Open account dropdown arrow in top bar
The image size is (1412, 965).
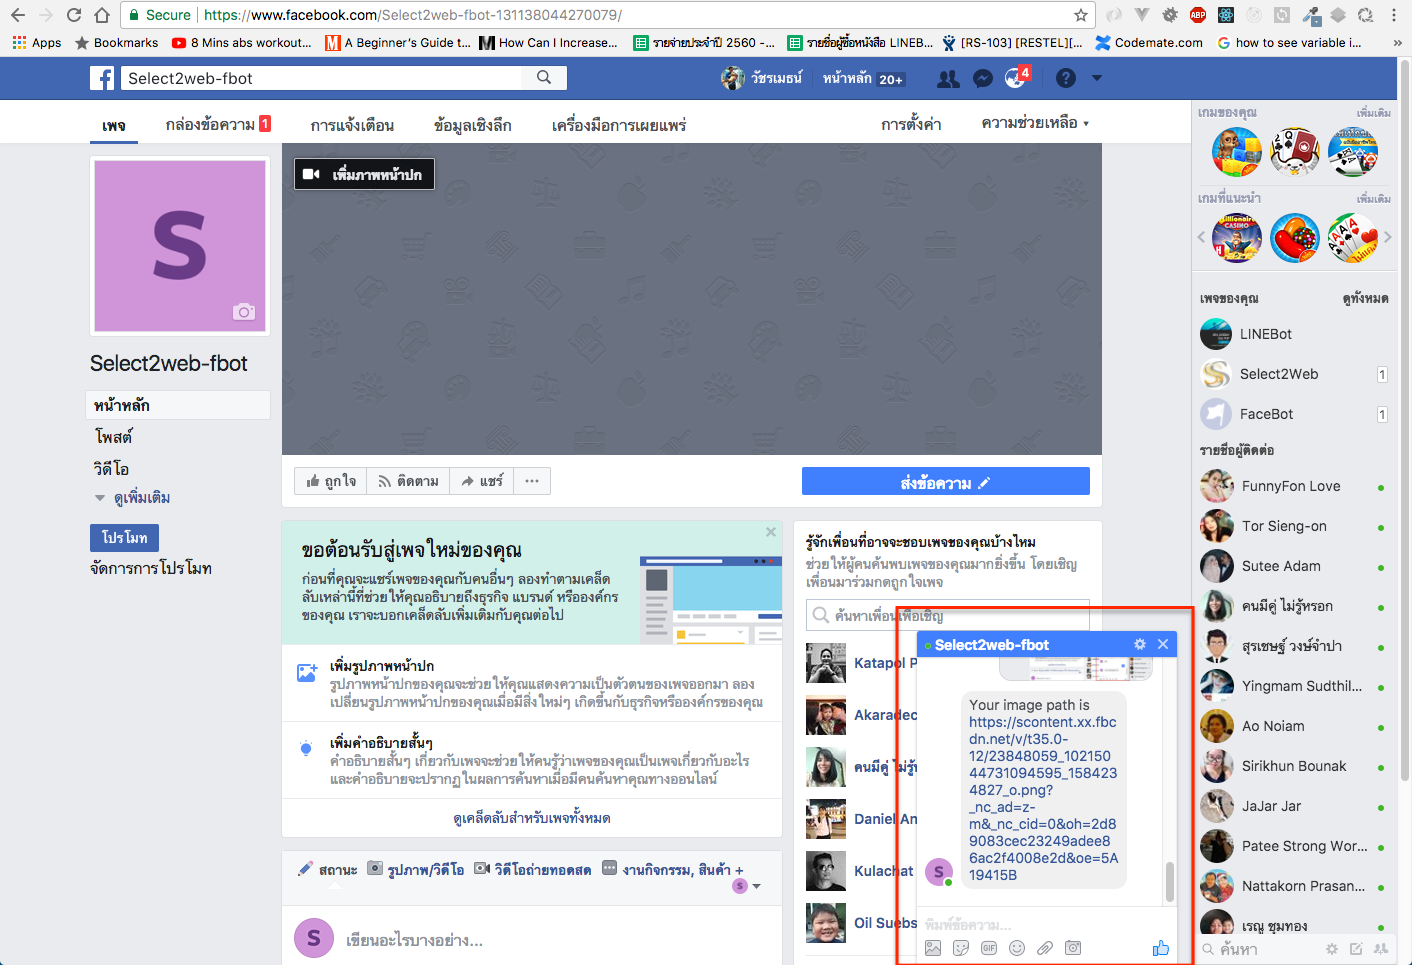click(x=1097, y=78)
